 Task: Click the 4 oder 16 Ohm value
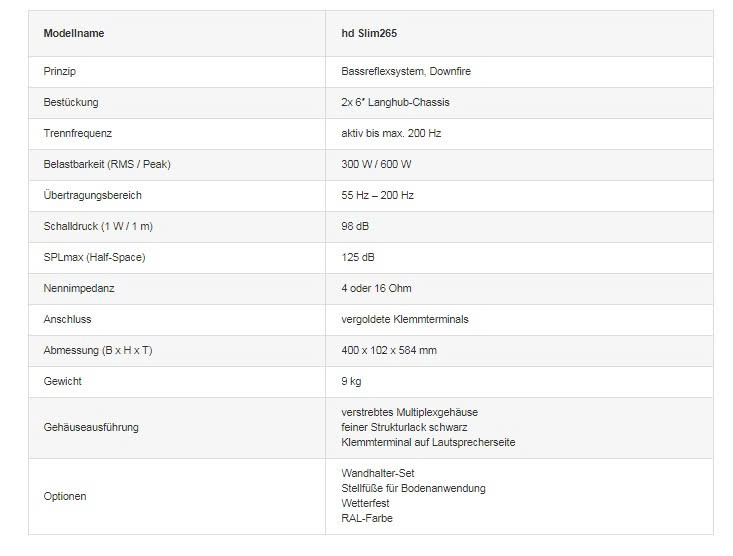pyautogui.click(x=376, y=288)
